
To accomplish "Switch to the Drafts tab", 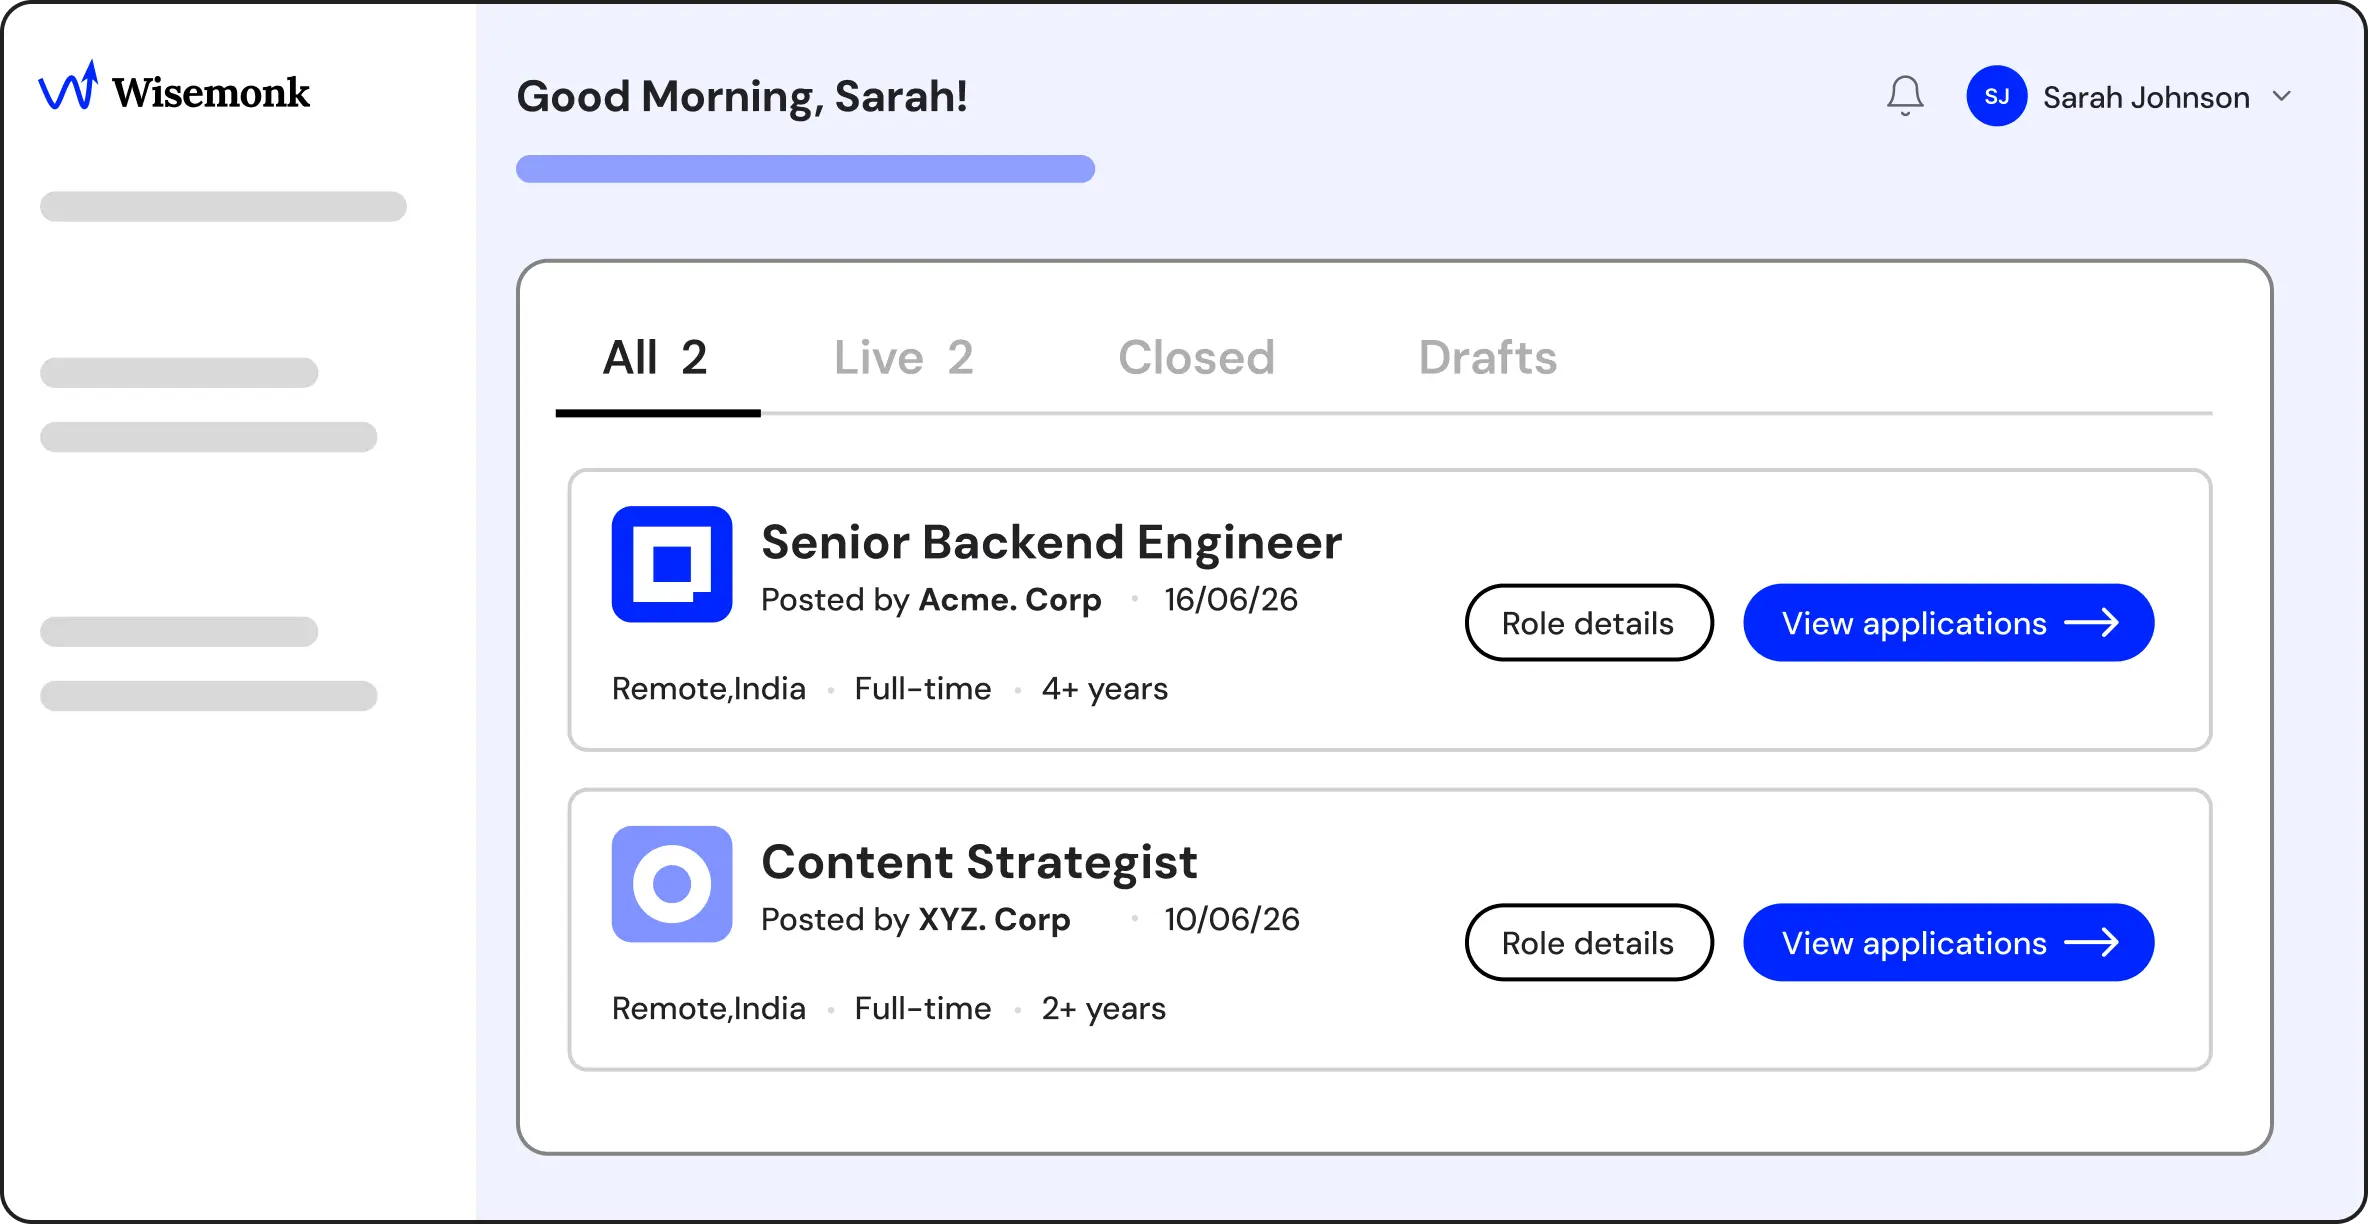I will tap(1488, 358).
